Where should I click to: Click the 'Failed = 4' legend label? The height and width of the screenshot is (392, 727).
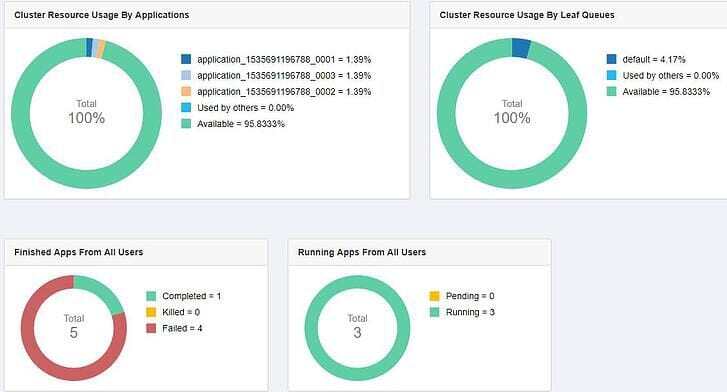(182, 328)
